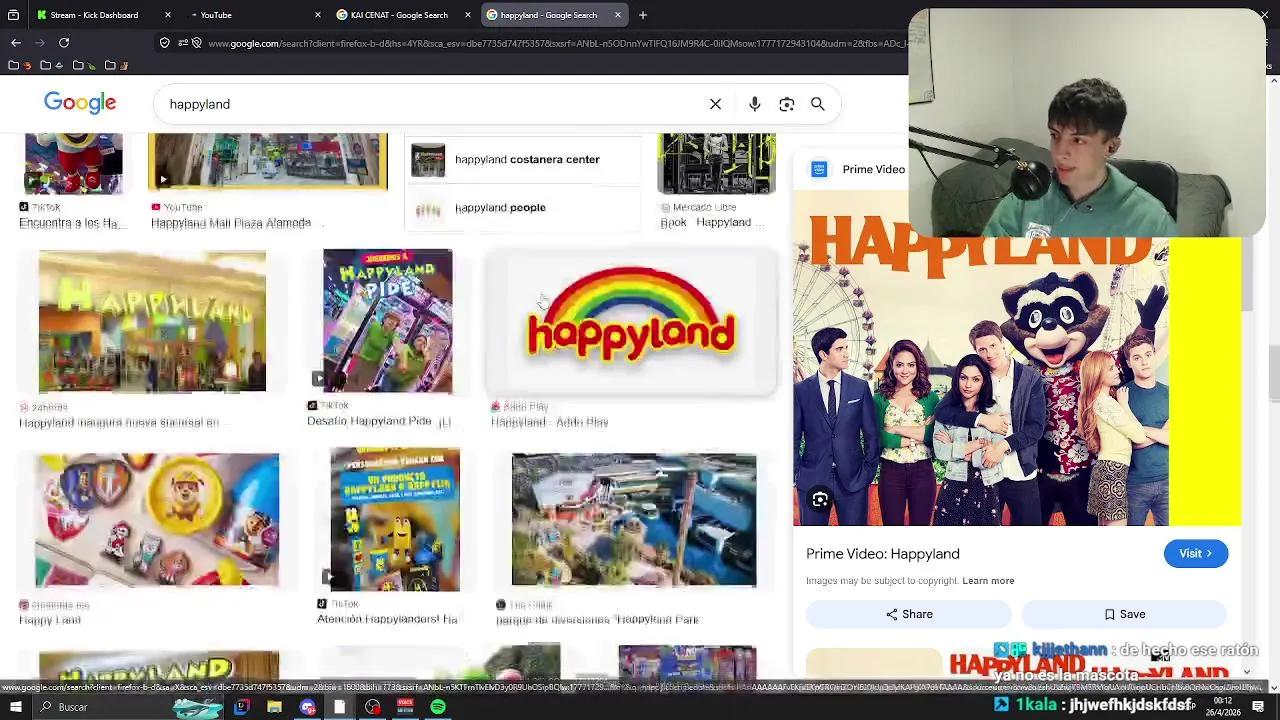The image size is (1280, 720).
Task: Open the Firefox tab view button
Action: (14, 15)
